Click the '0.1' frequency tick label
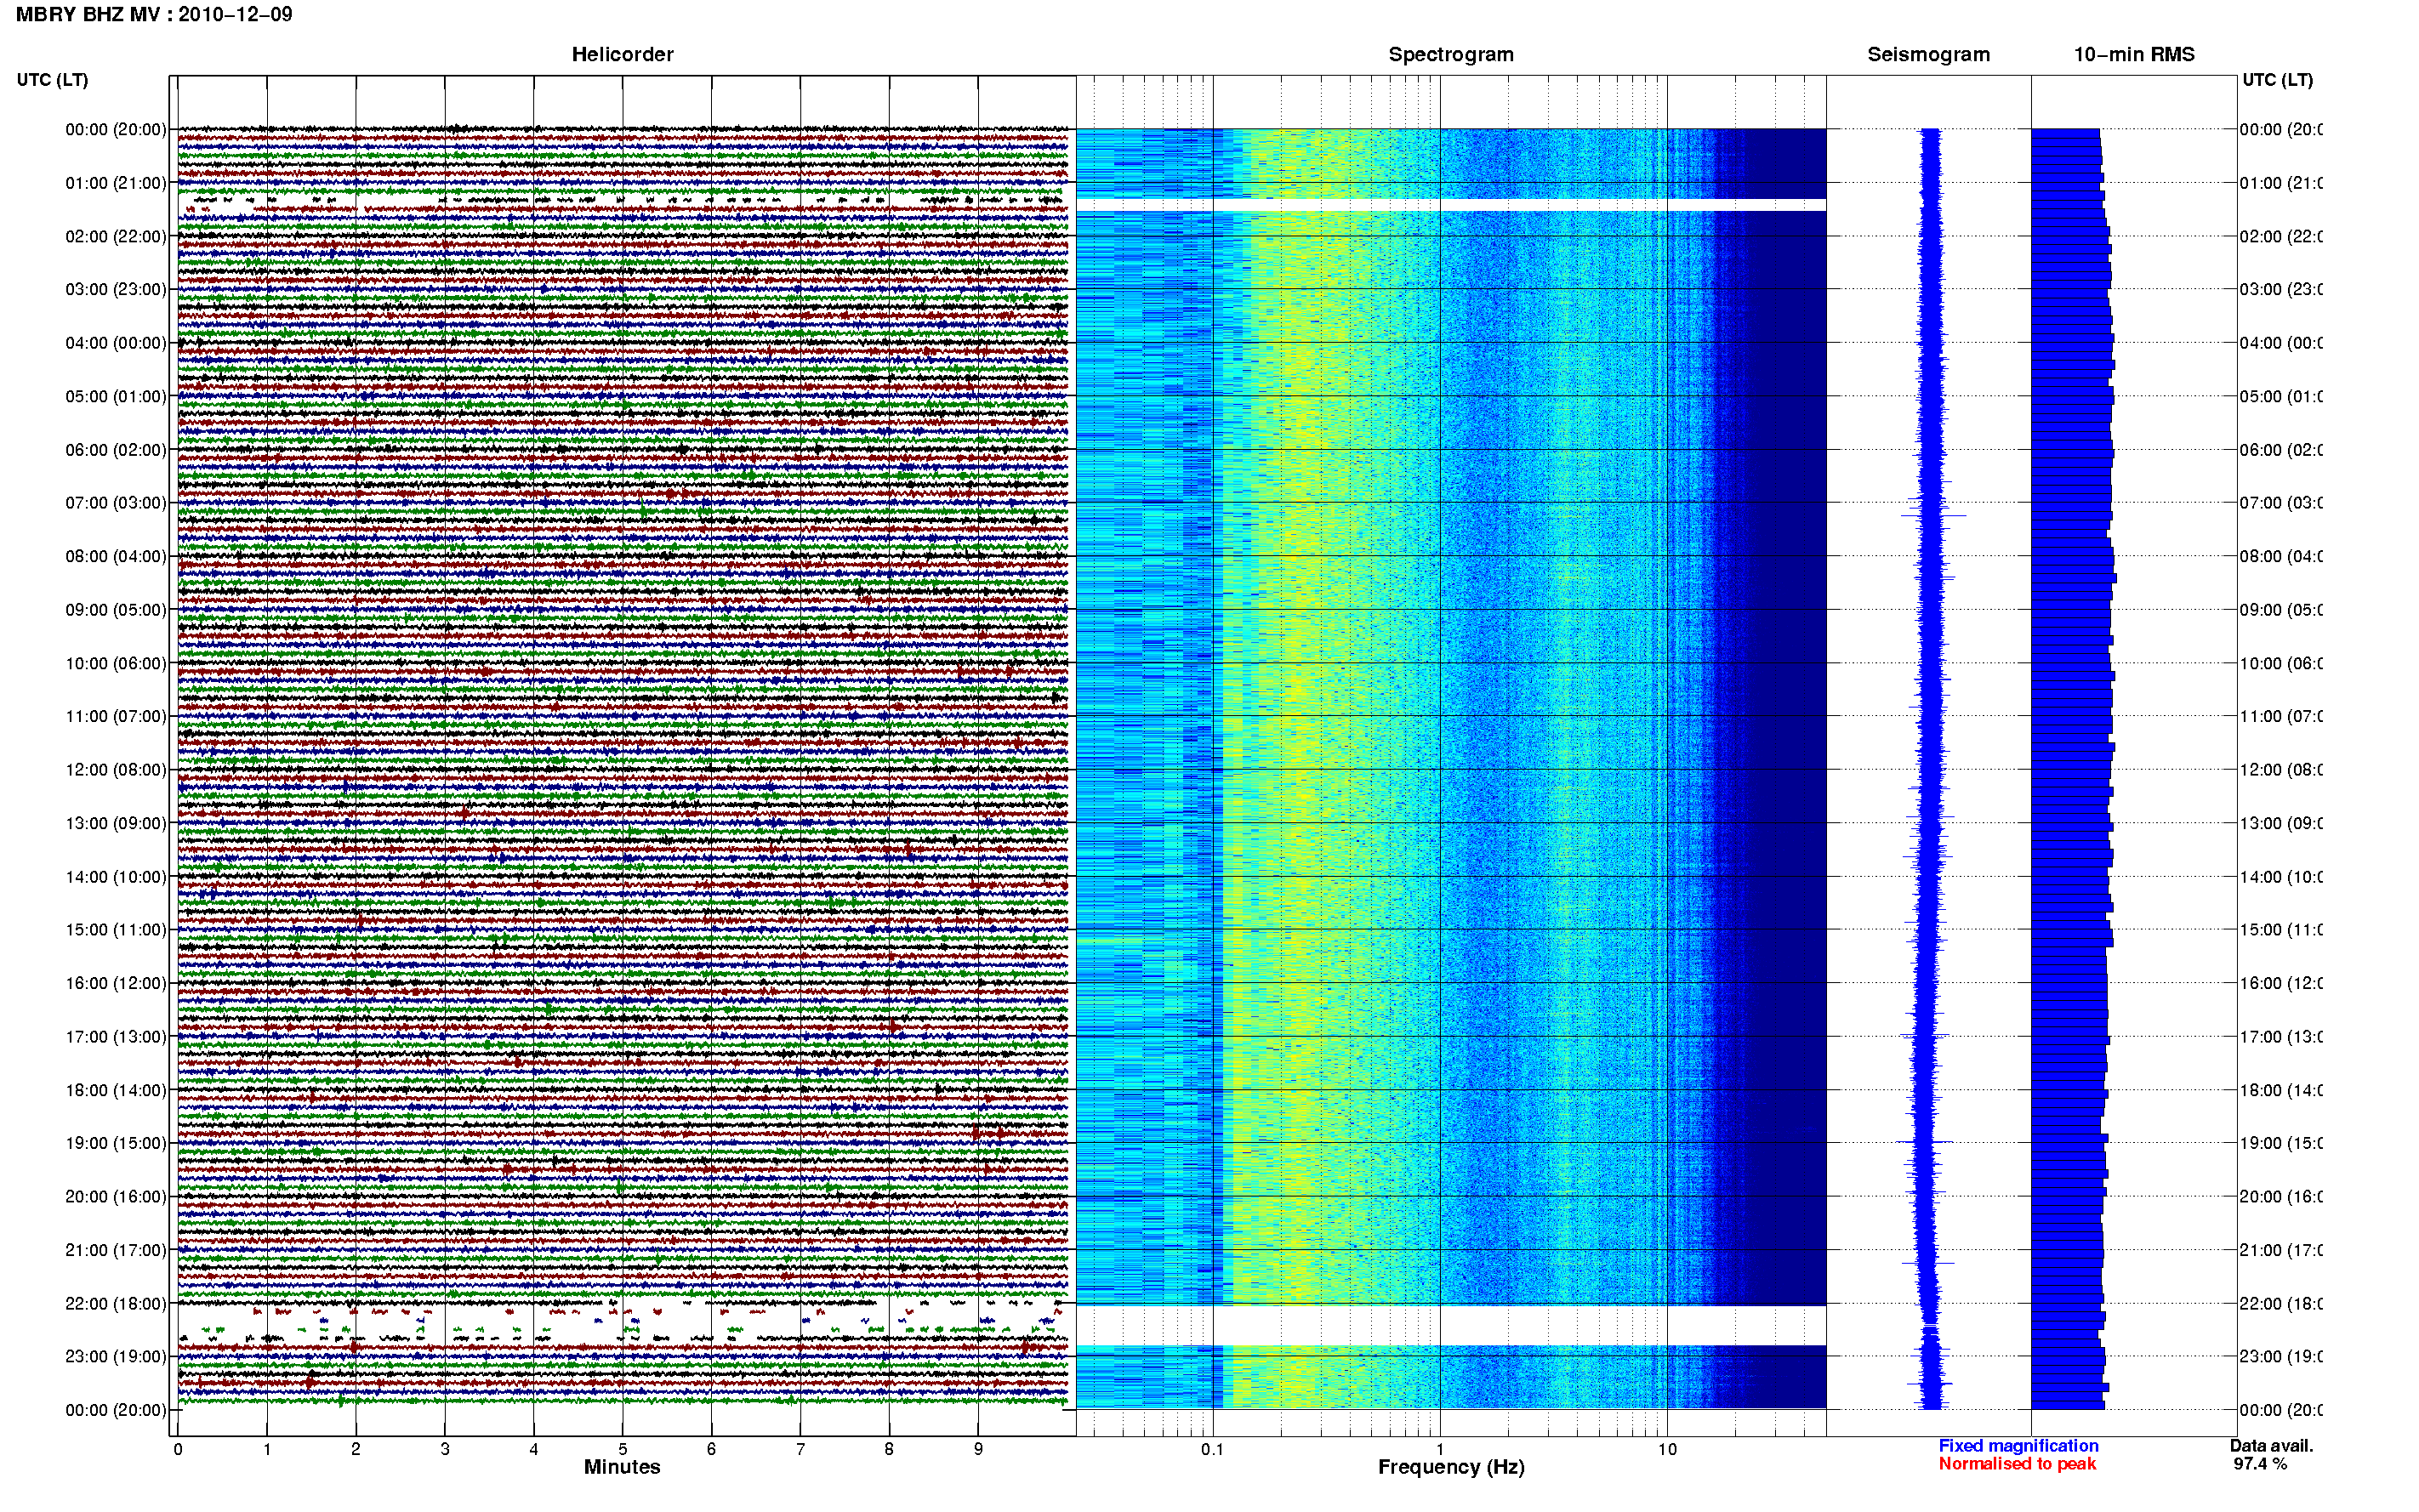Viewport: 2419px width, 1512px height. (1212, 1449)
